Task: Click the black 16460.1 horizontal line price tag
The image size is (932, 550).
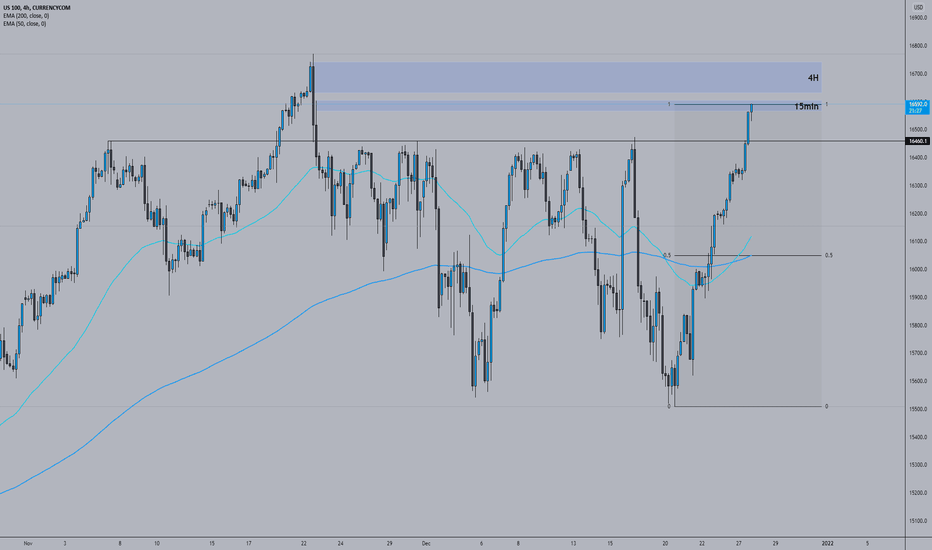Action: click(x=917, y=141)
